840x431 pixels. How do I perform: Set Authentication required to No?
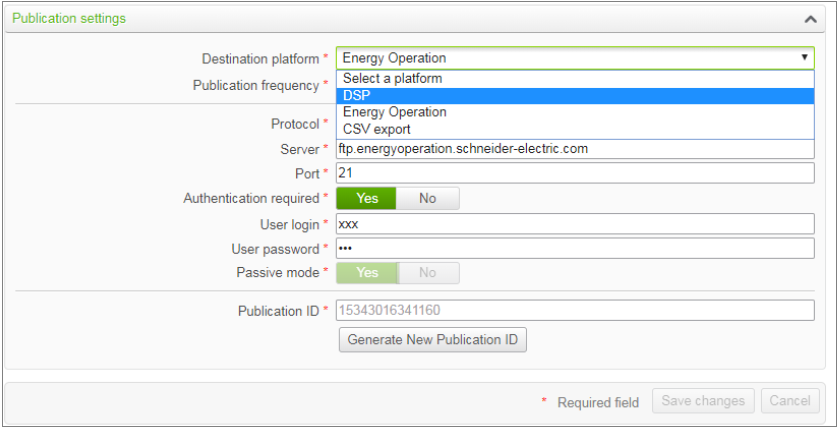tap(428, 198)
